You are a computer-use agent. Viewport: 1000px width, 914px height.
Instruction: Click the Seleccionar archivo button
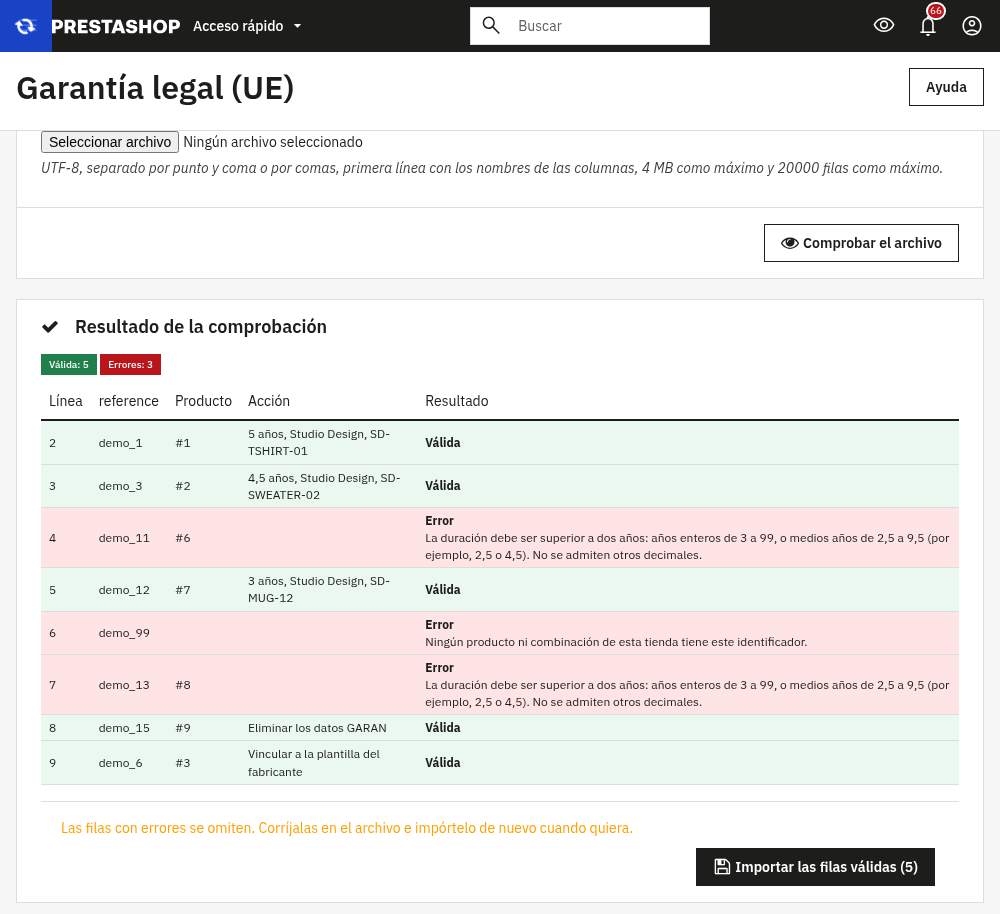pyautogui.click(x=110, y=142)
